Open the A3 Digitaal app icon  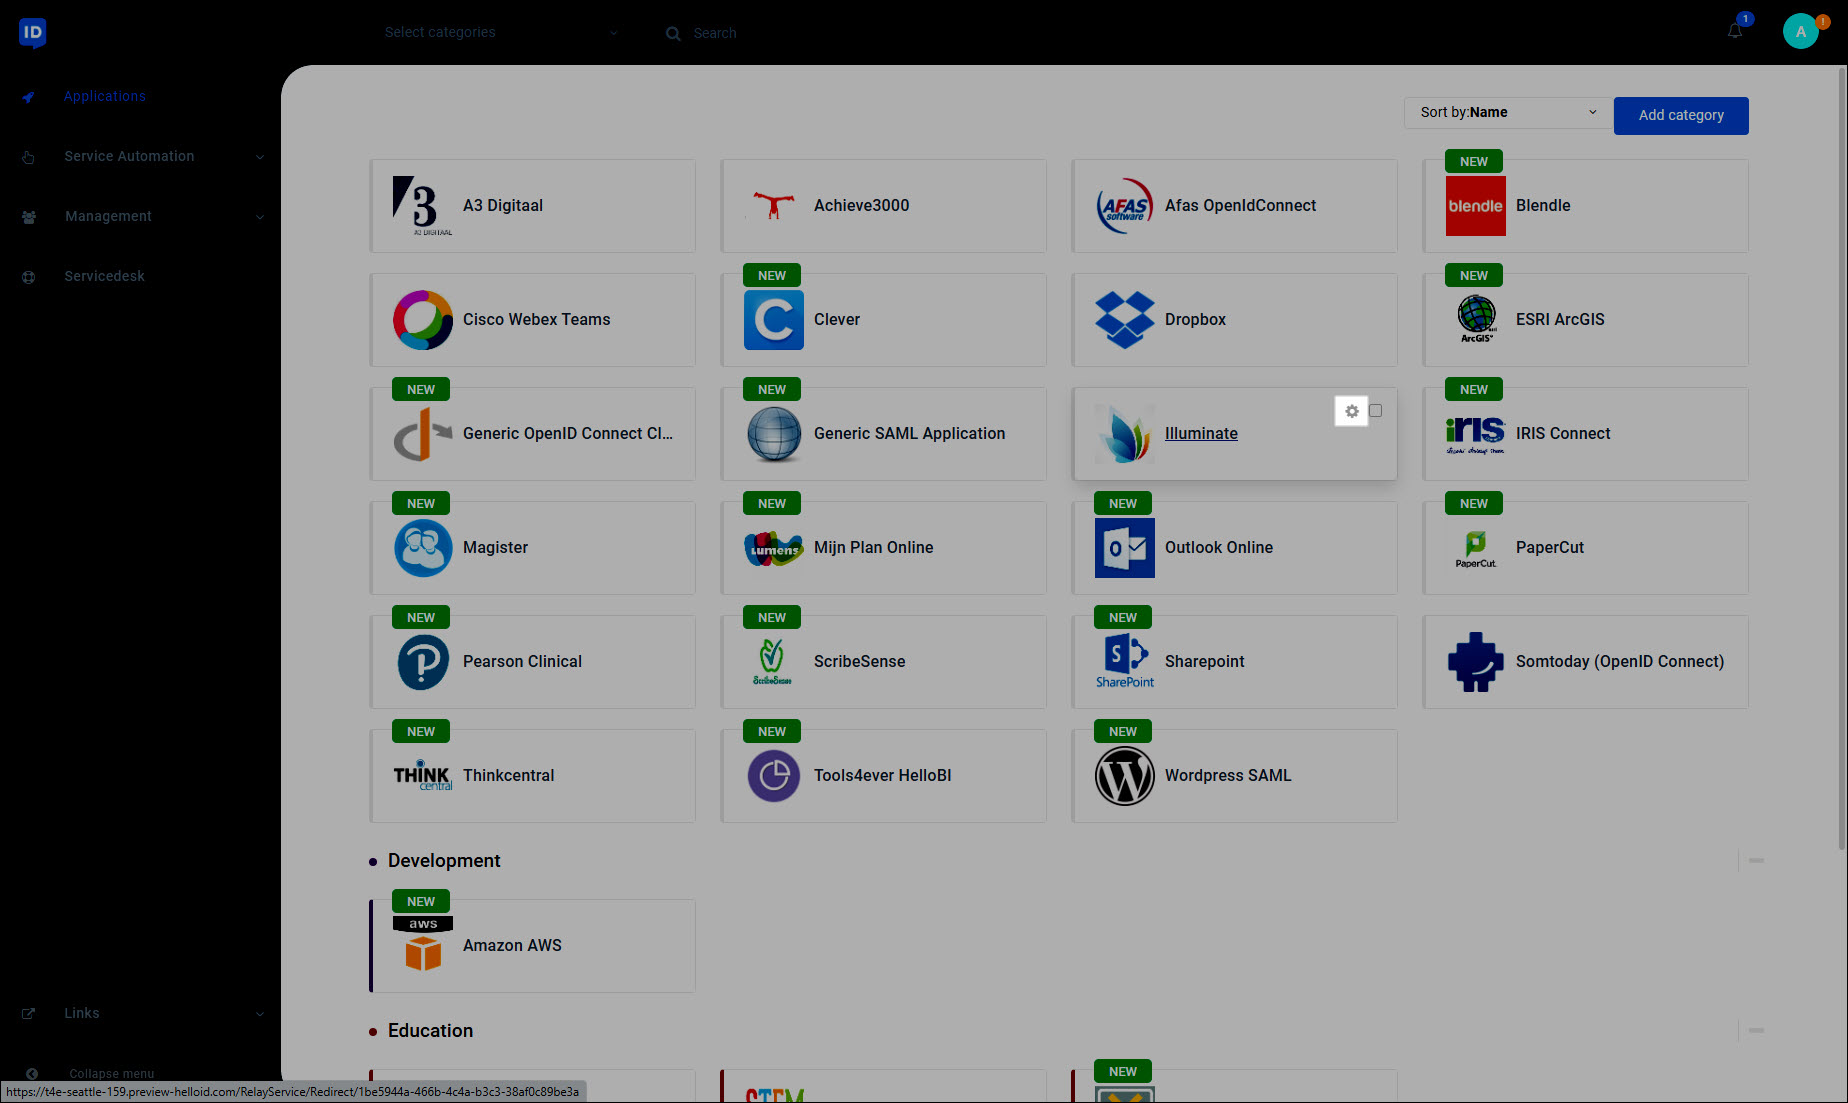coord(423,206)
